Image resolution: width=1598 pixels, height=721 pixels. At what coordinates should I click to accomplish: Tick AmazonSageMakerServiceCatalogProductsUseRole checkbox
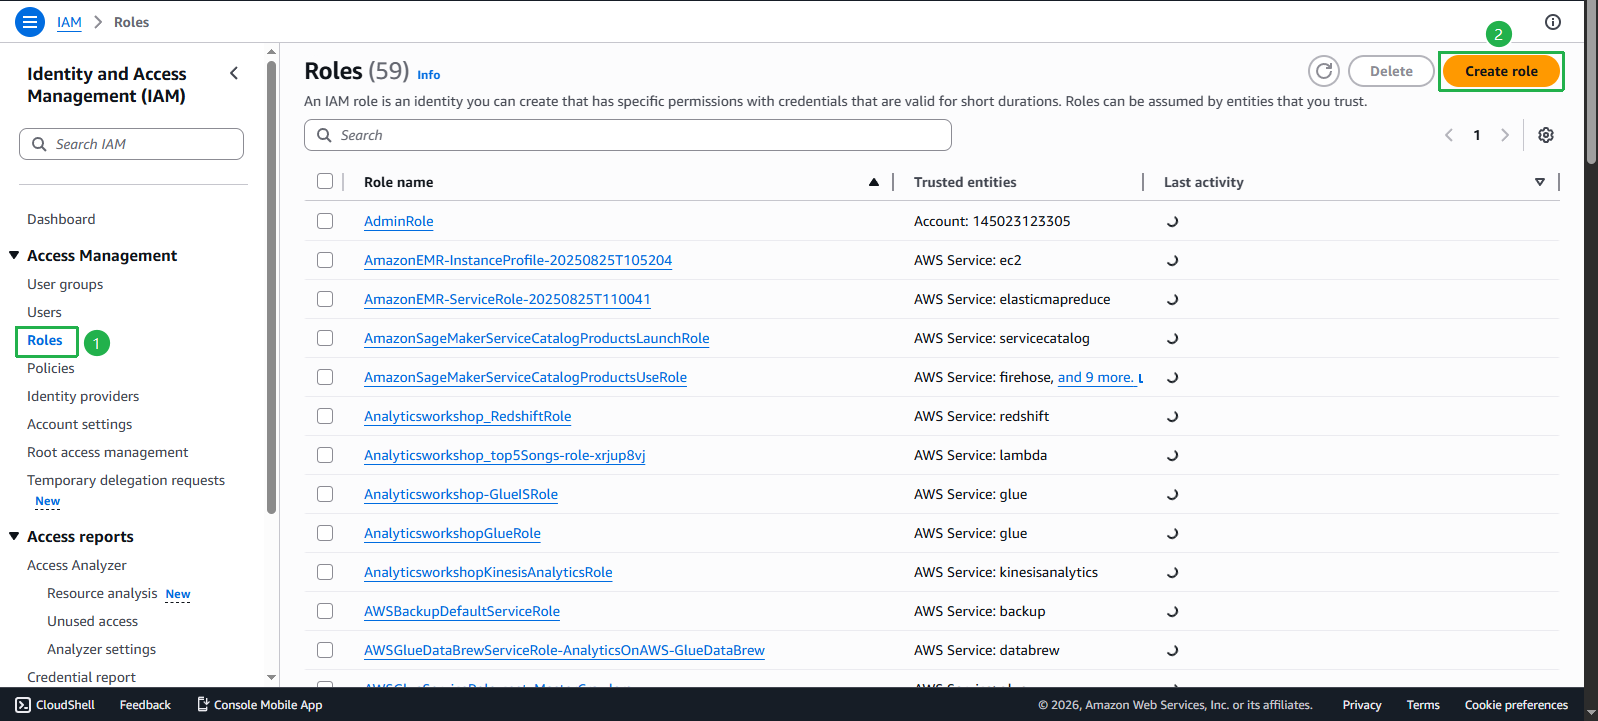click(x=325, y=377)
